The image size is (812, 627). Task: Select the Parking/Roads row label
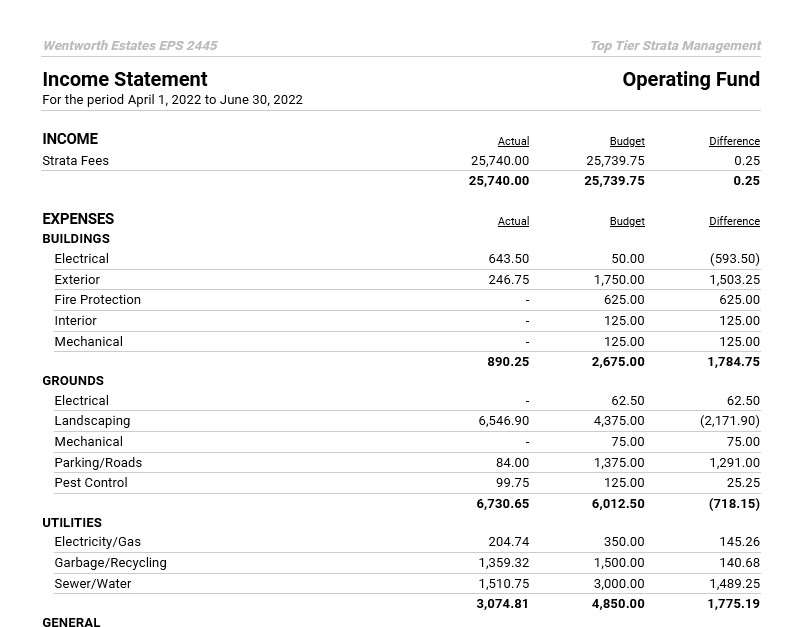tap(98, 463)
